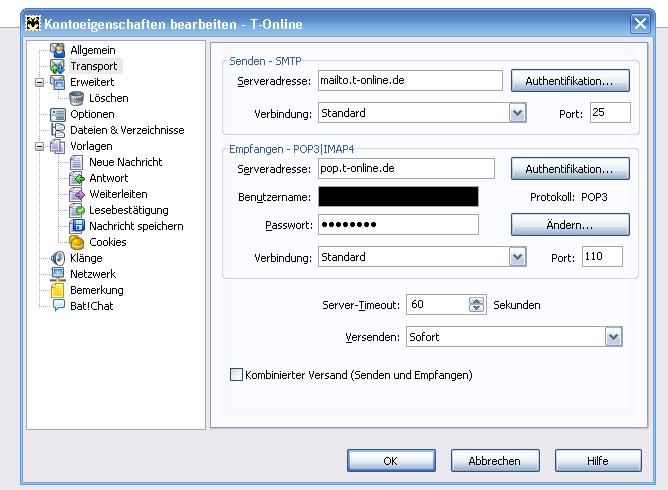Collapse the Erweitert tree node
Screen dimensions: 668x490
(39, 82)
